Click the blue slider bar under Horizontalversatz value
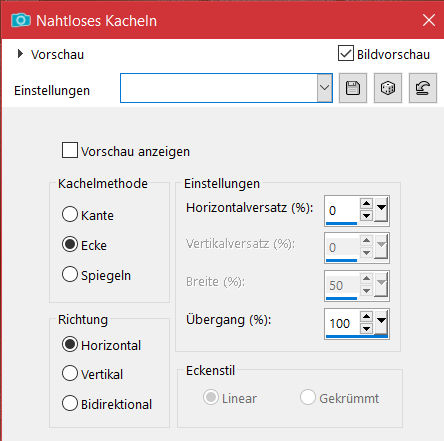 [x=341, y=224]
